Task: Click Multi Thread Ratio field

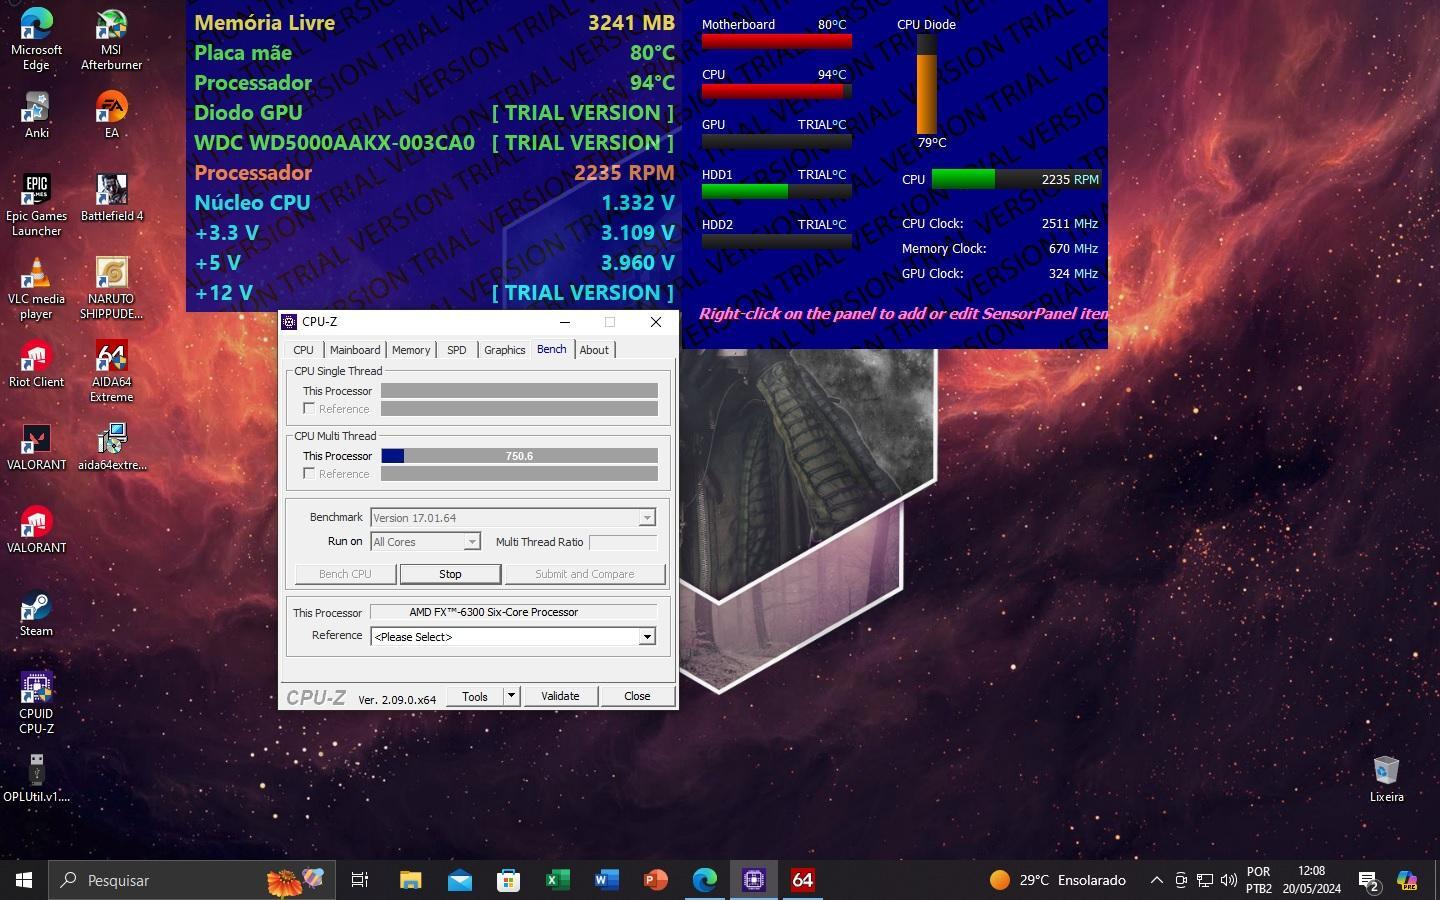Action: (623, 542)
